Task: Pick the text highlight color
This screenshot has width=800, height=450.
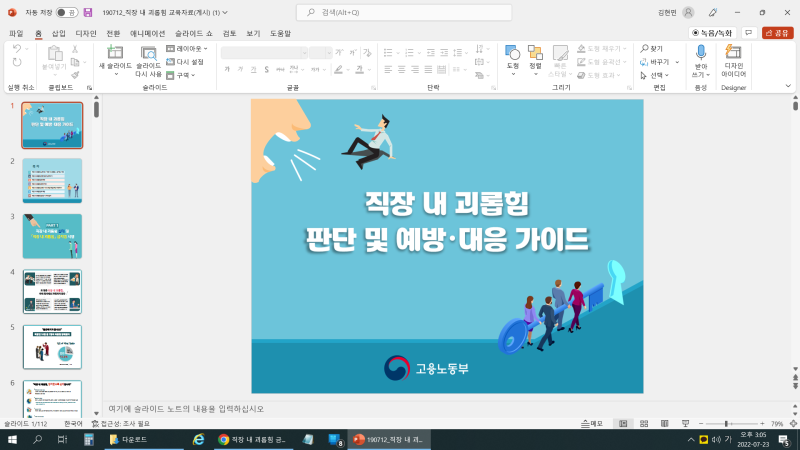Action: (x=338, y=69)
